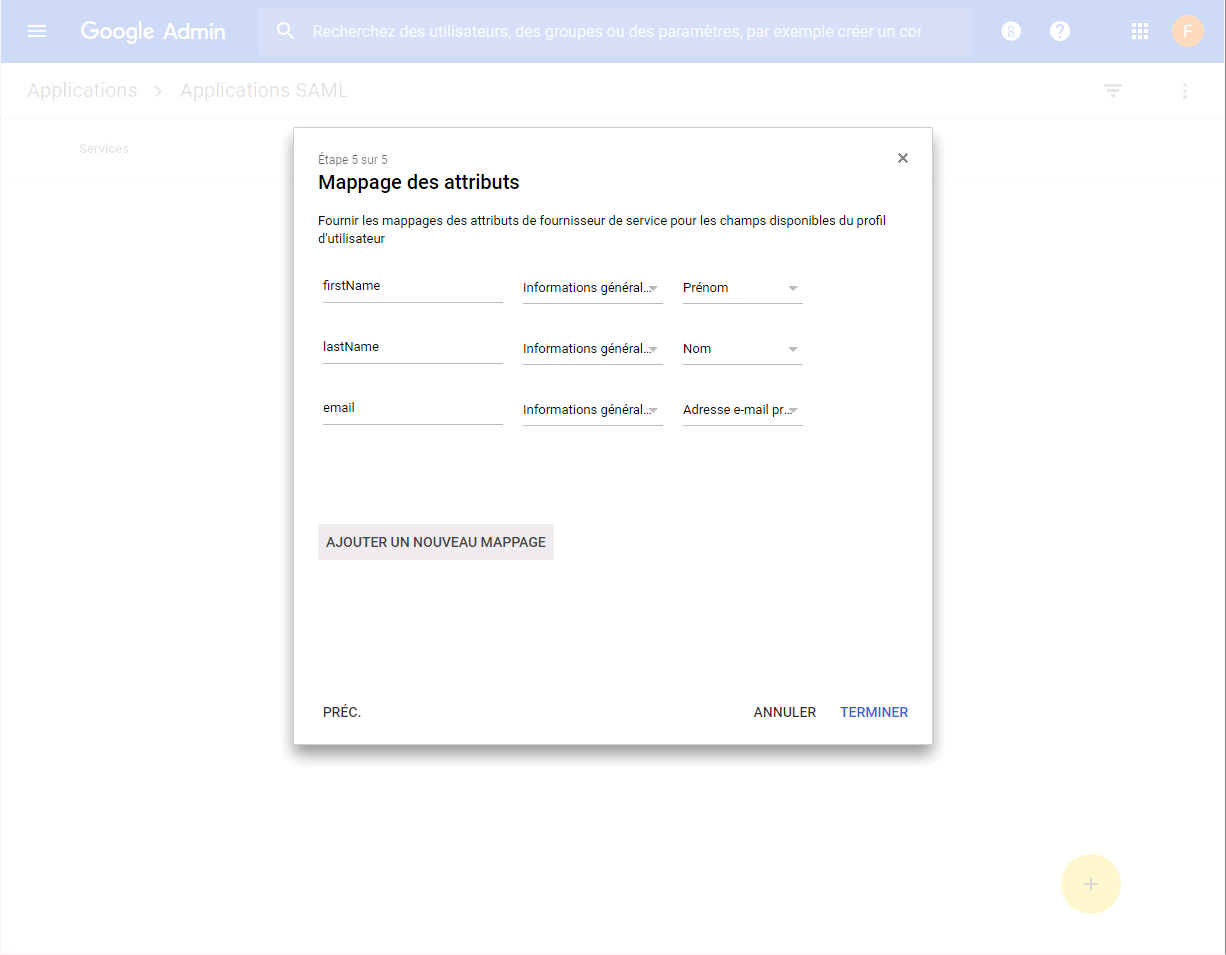Go to Applications SAML breadcrumb
Viewport: 1226px width, 955px height.
coord(264,90)
